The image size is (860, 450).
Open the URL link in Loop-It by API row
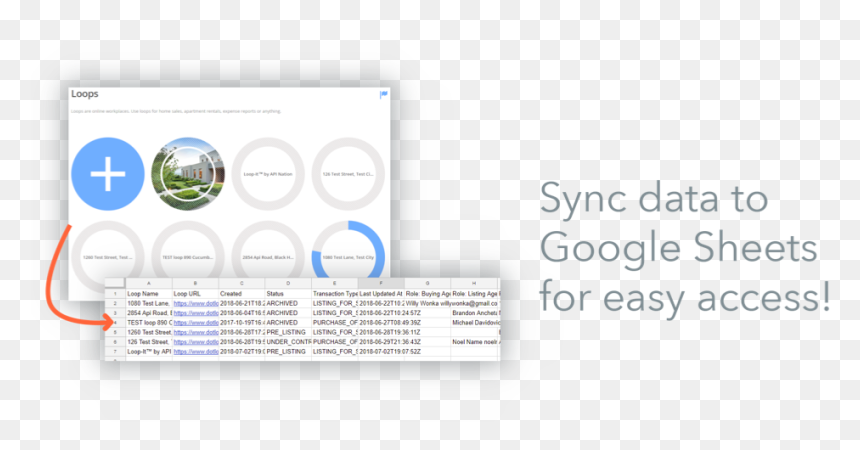196,352
